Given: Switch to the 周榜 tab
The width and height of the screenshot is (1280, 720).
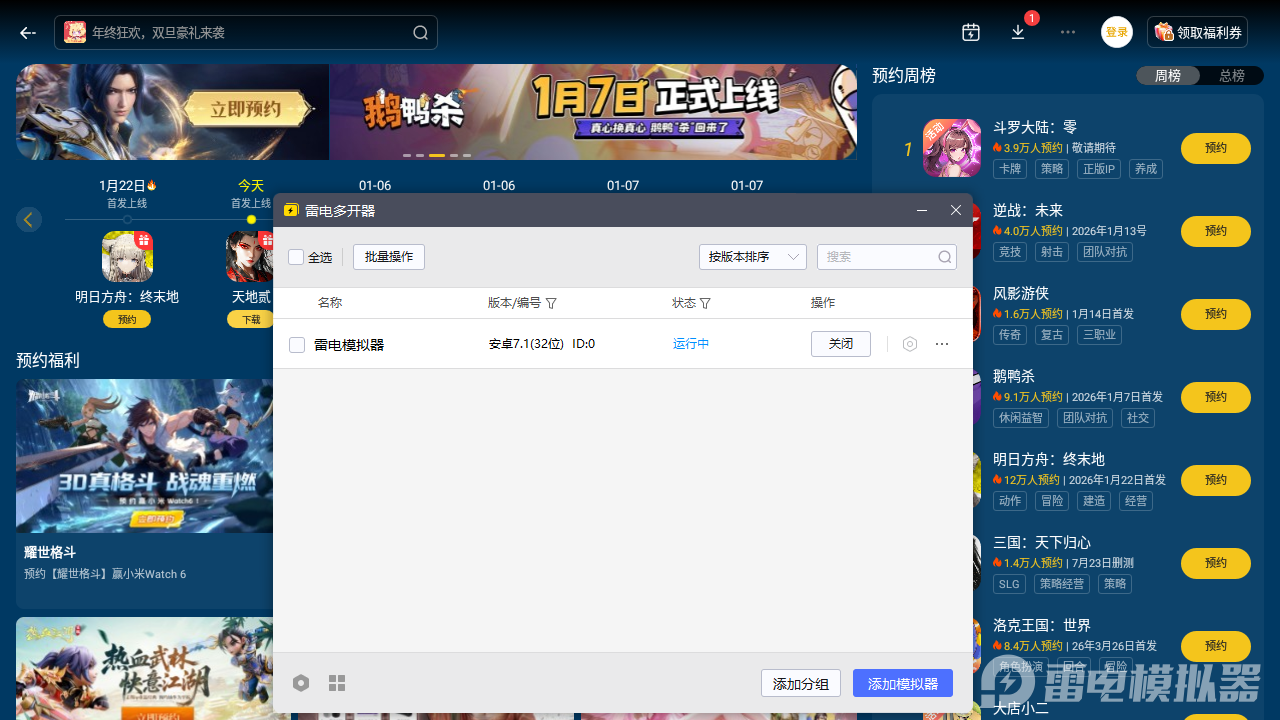Looking at the screenshot, I should tap(1167, 75).
